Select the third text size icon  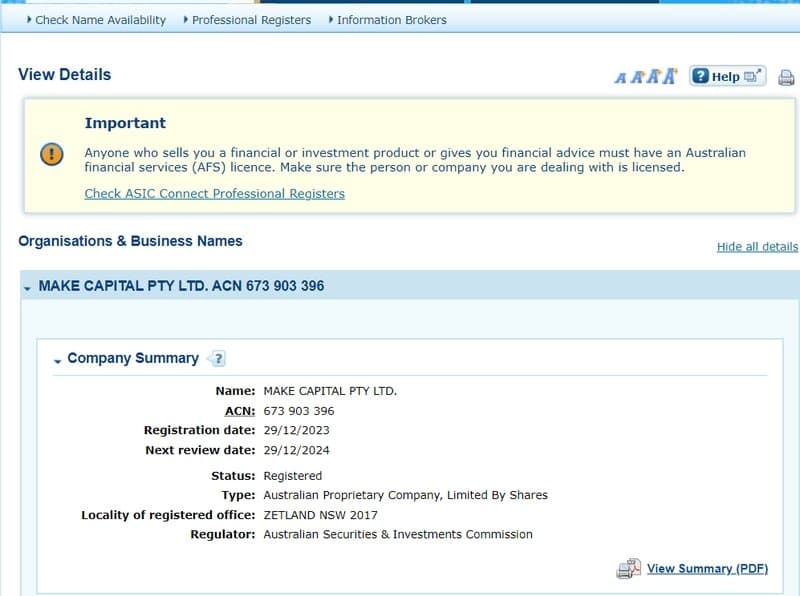652,77
